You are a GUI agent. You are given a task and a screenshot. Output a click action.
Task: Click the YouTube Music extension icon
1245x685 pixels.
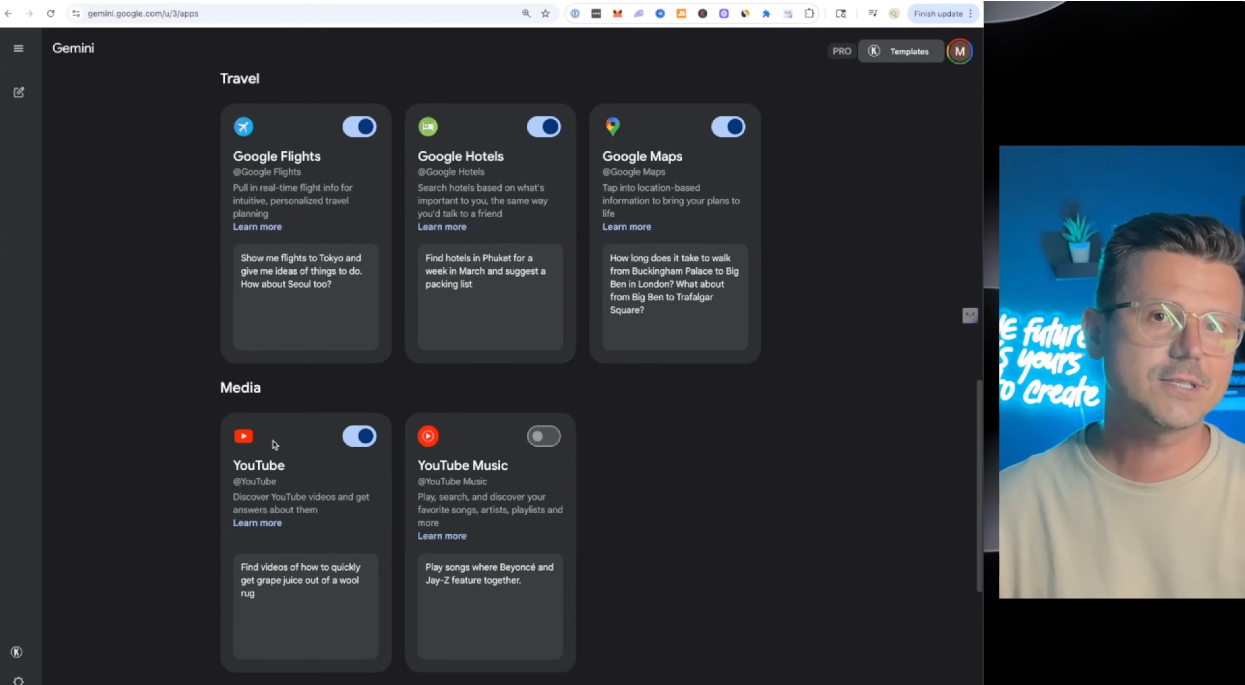tap(428, 436)
